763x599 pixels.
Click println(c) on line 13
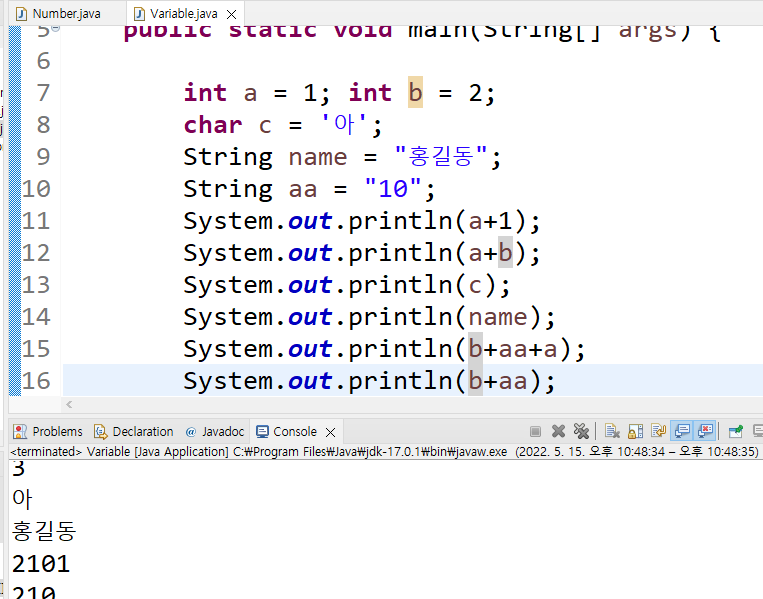click(422, 285)
